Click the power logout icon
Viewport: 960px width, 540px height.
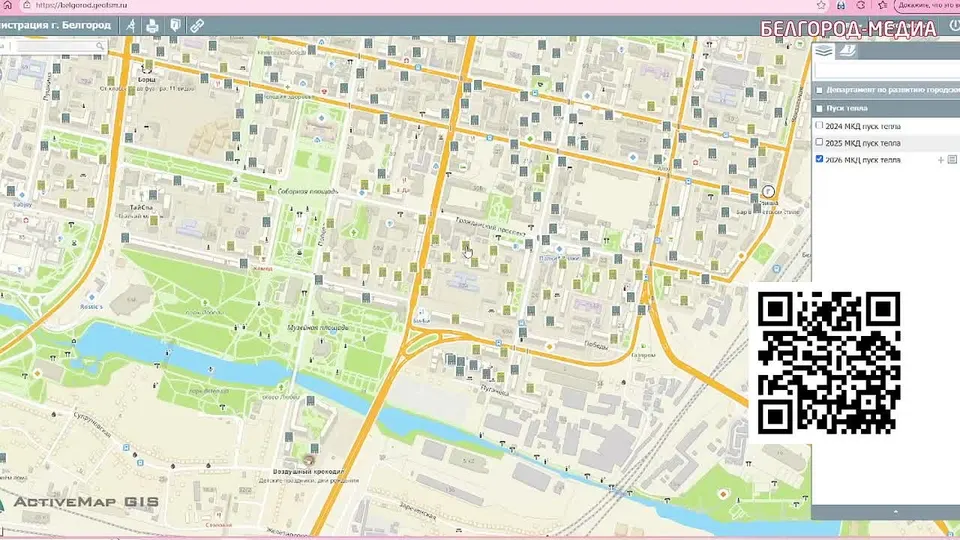[954, 25]
